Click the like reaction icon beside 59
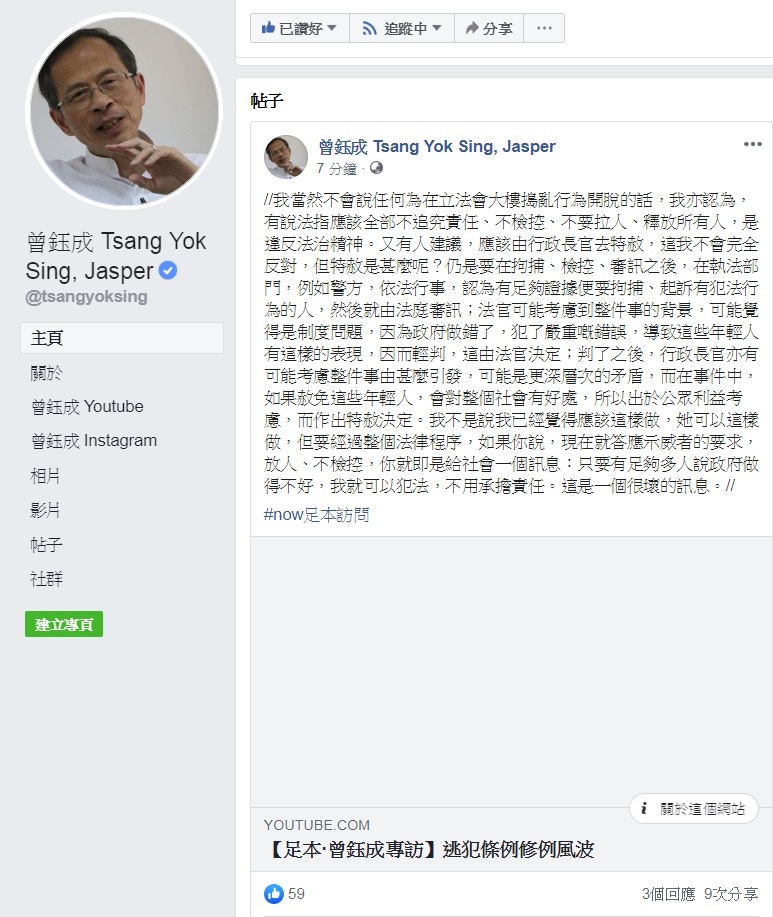Viewport: 773px width, 917px height. click(x=274, y=894)
